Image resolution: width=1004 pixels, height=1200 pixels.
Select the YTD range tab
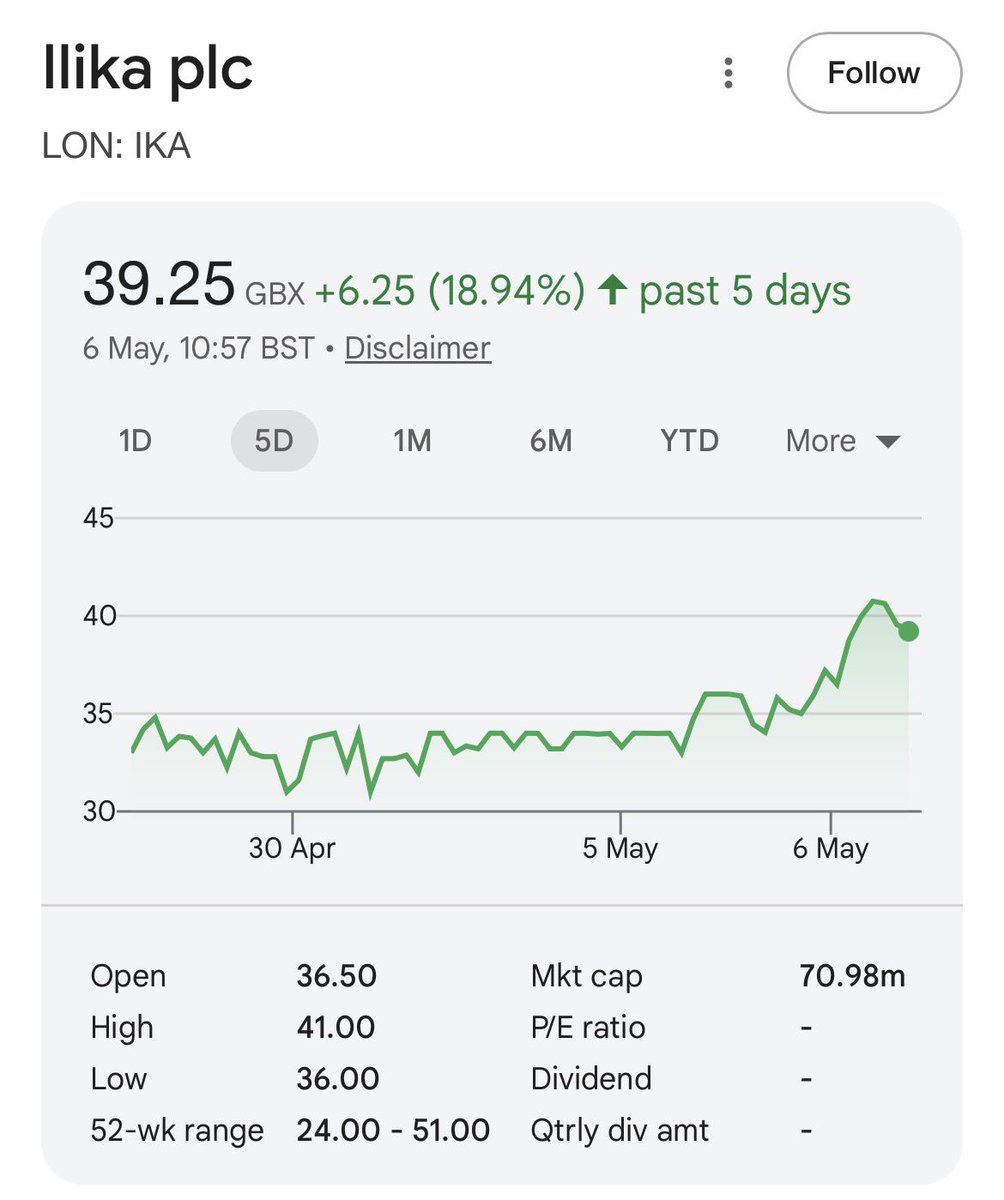tap(690, 441)
